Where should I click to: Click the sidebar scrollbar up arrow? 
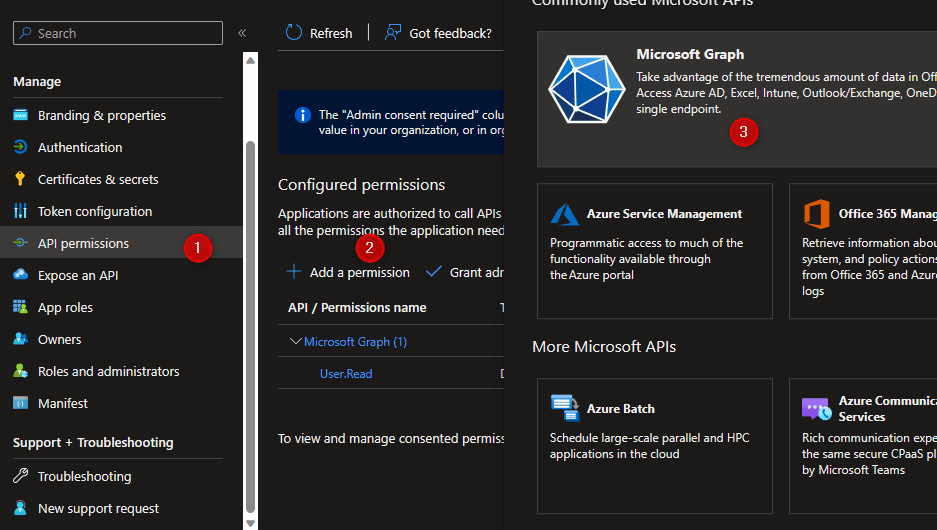click(250, 60)
